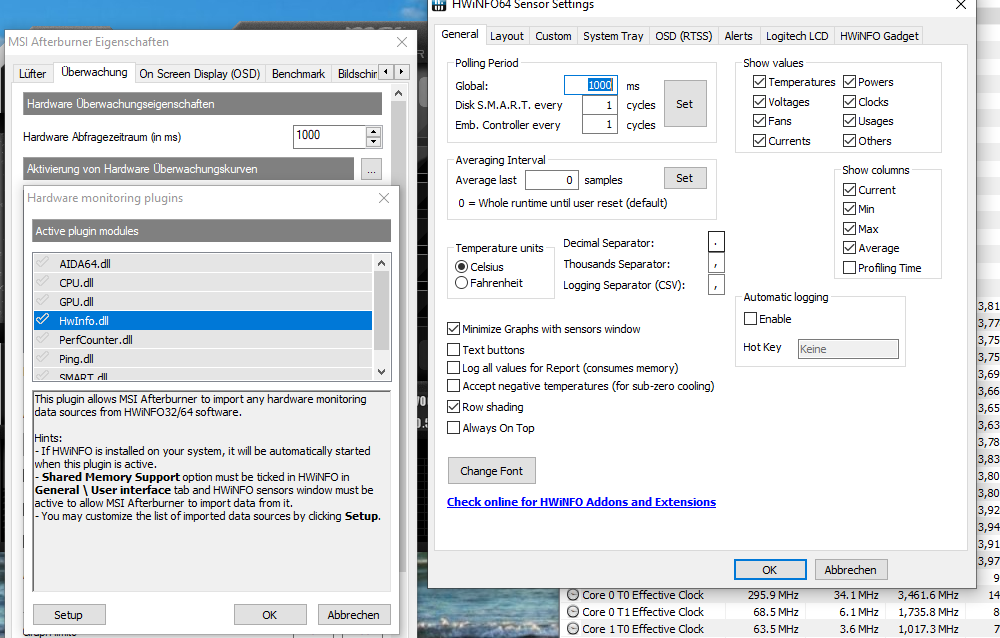Close the MSI Afterburner Eigenschaften window
The image size is (1000, 638).
click(x=402, y=42)
